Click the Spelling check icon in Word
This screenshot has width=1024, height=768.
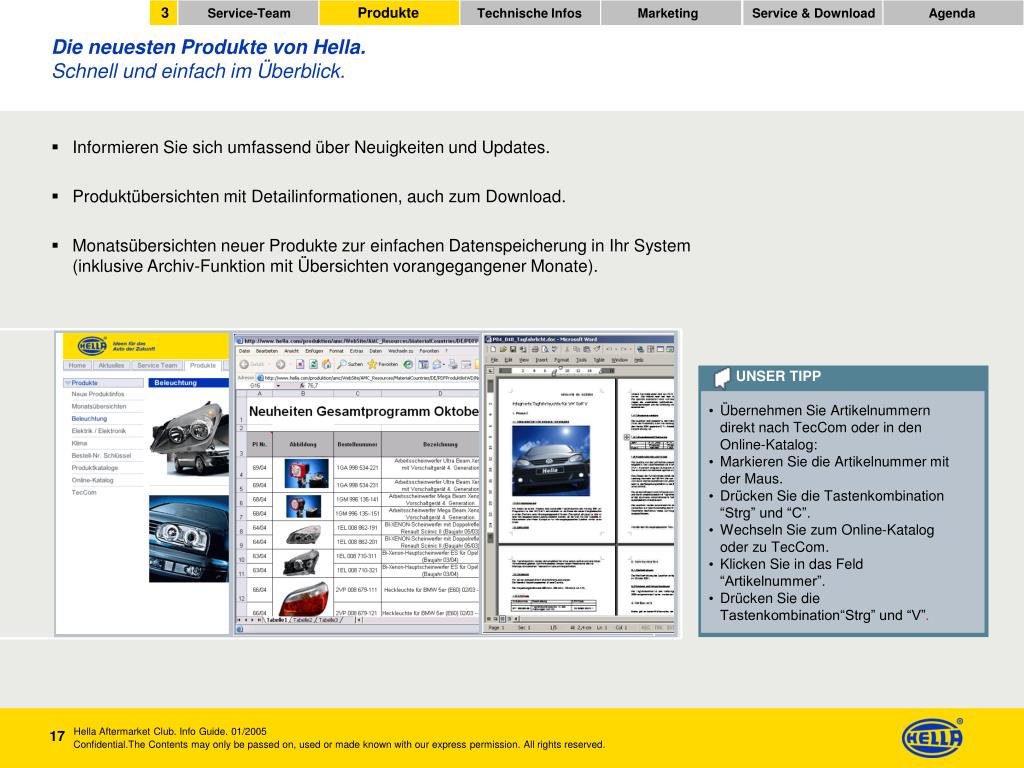pyautogui.click(x=554, y=349)
